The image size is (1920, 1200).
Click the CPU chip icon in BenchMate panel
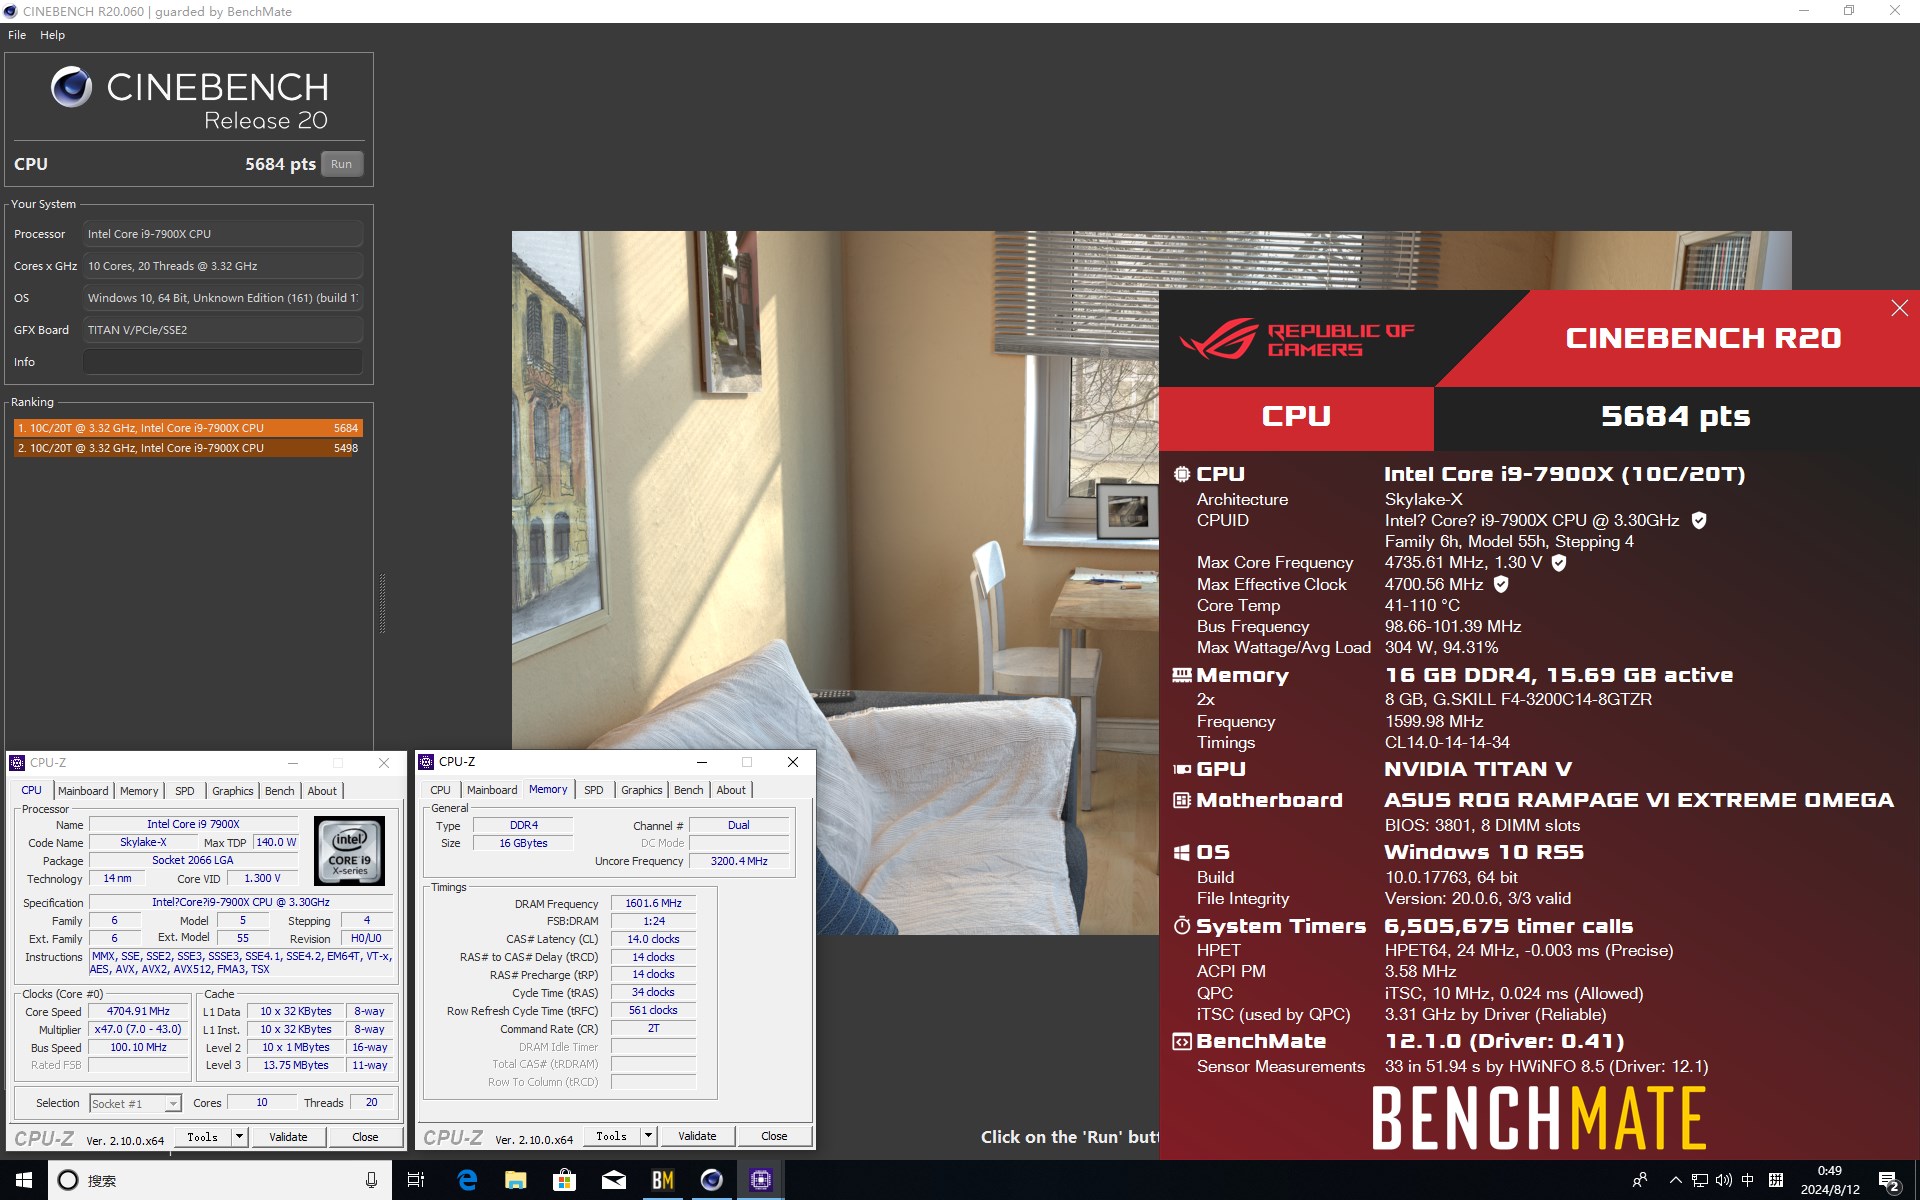[1182, 474]
